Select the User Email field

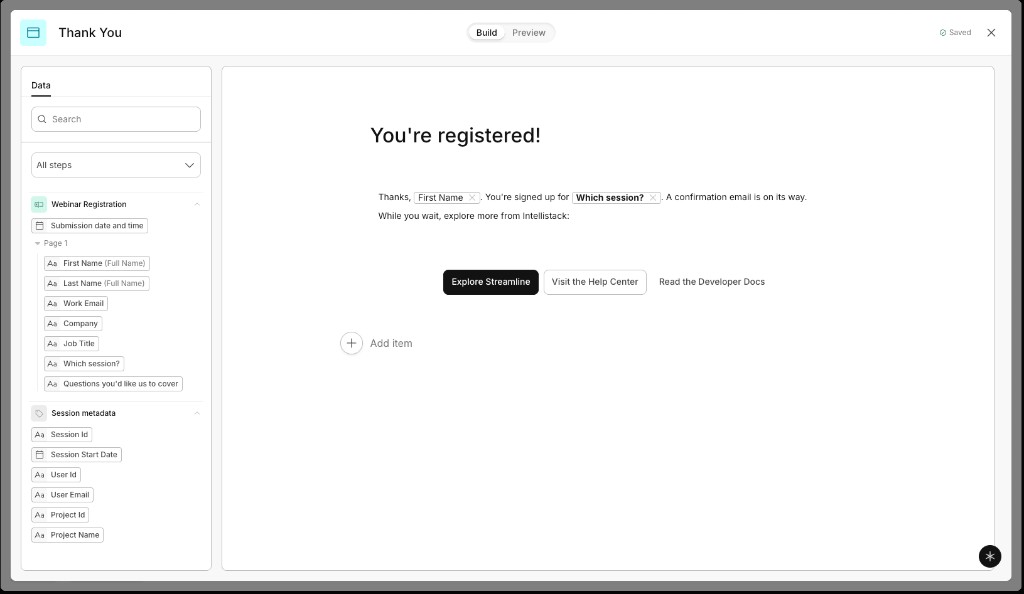coord(63,495)
